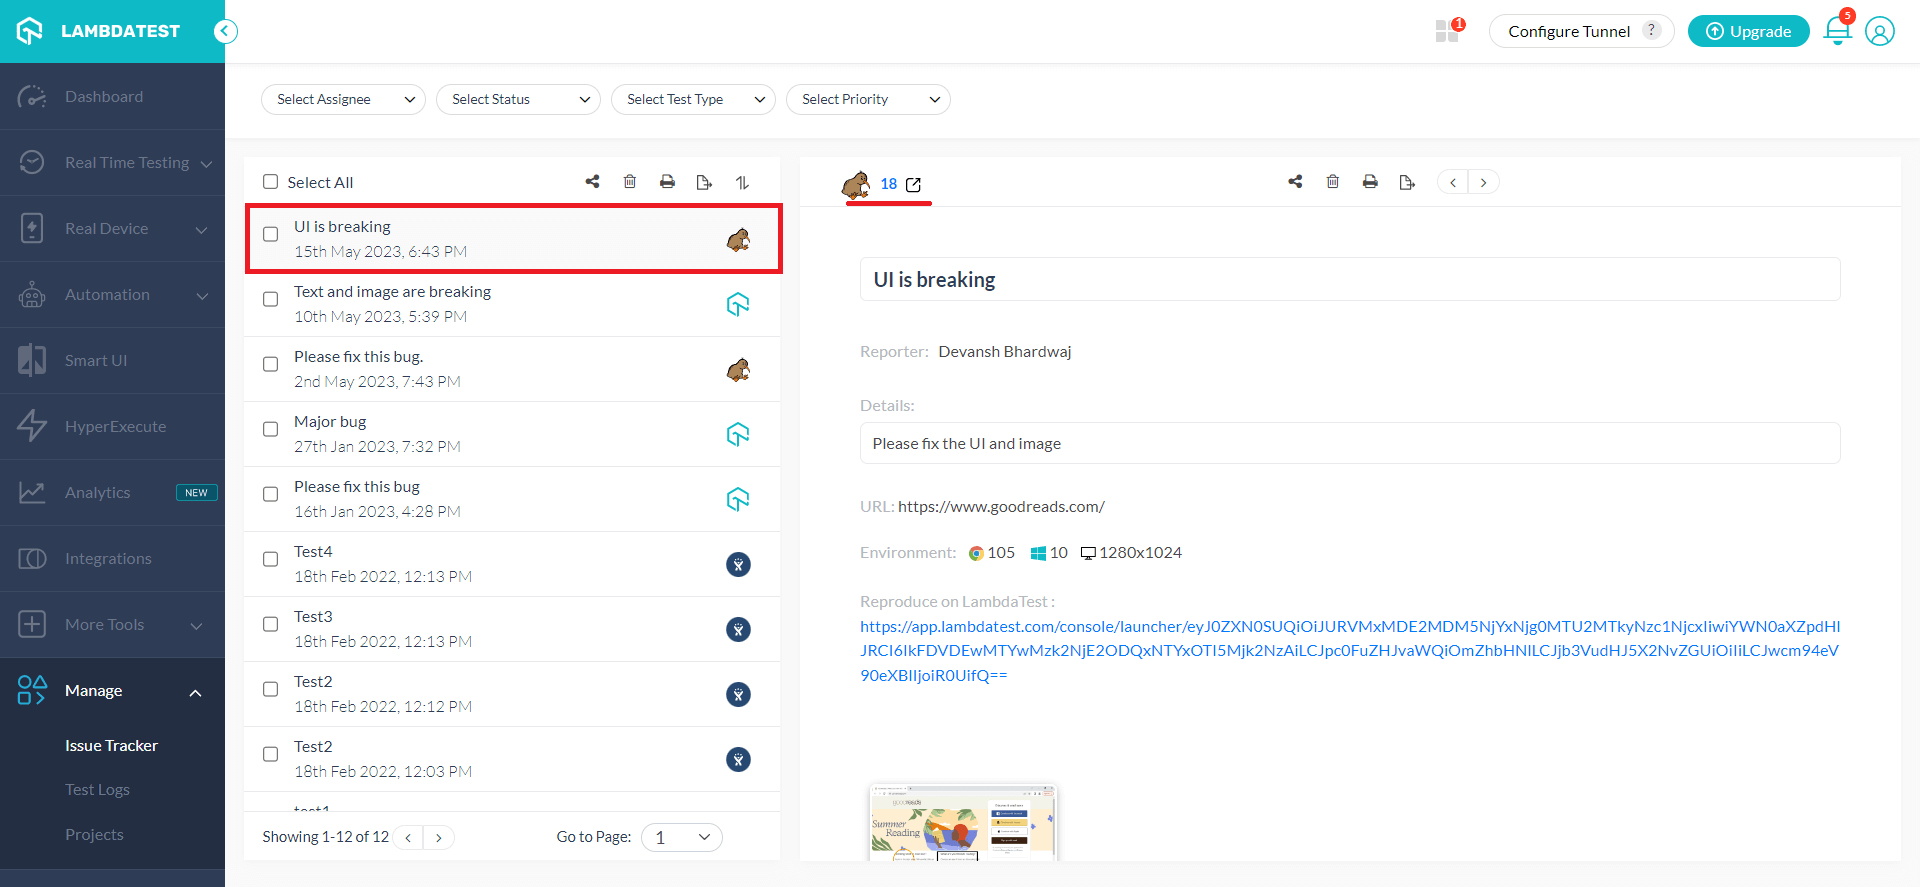Open Analytics from the sidebar
1920x887 pixels.
pos(112,492)
